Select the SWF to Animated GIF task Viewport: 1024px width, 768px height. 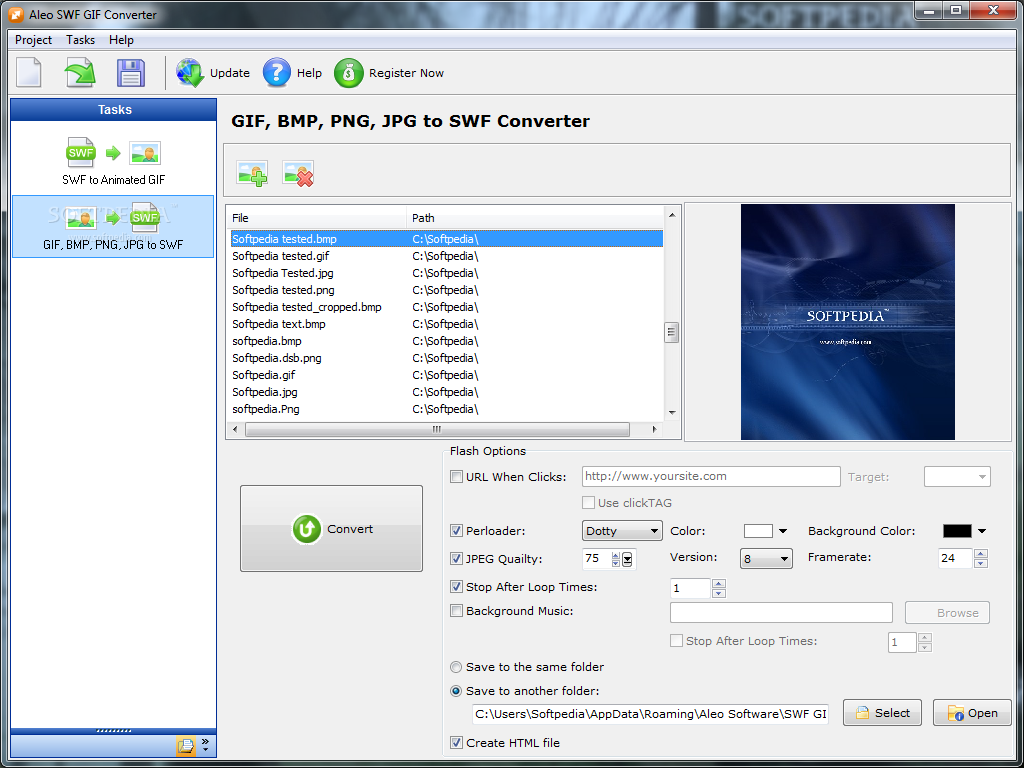click(x=114, y=161)
